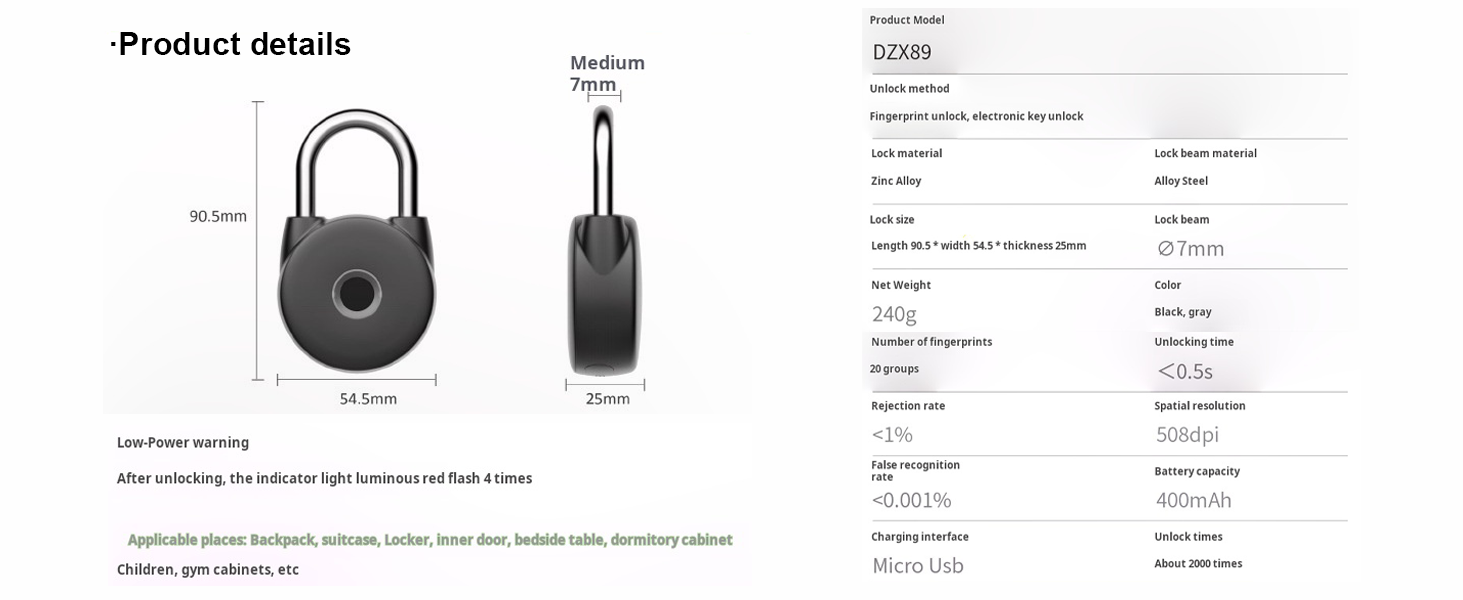The height and width of the screenshot is (600, 1463).
Task: Click the 240g net weight value
Action: (894, 314)
